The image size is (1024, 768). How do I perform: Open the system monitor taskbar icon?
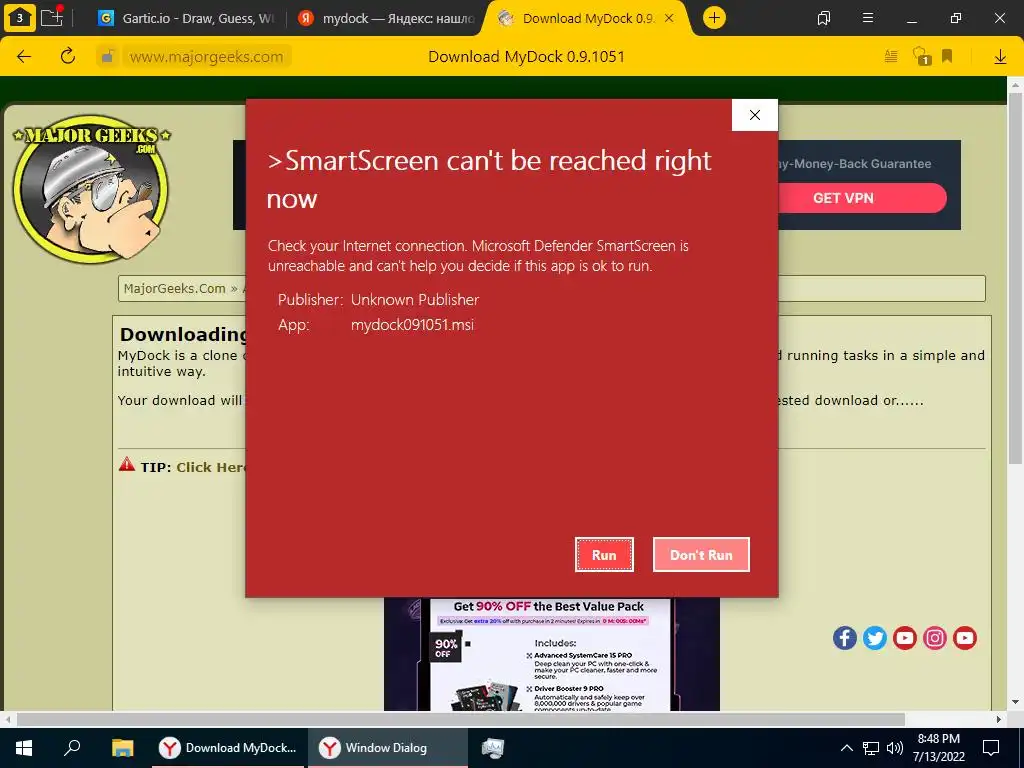(x=492, y=748)
